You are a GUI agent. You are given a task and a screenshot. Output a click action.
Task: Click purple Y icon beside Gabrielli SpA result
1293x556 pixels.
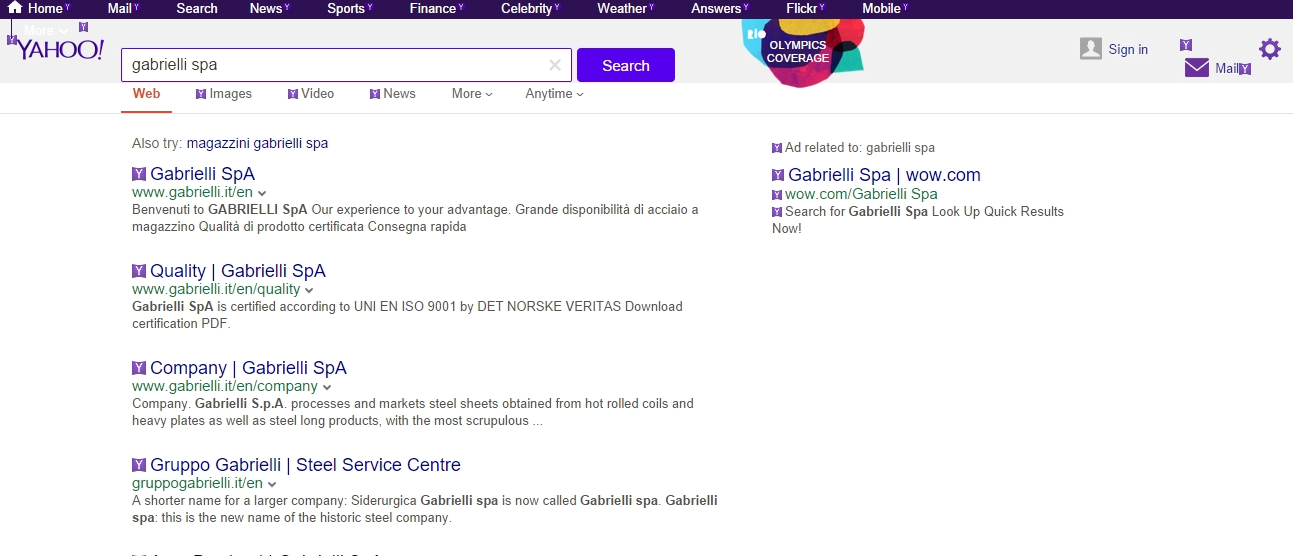(139, 174)
